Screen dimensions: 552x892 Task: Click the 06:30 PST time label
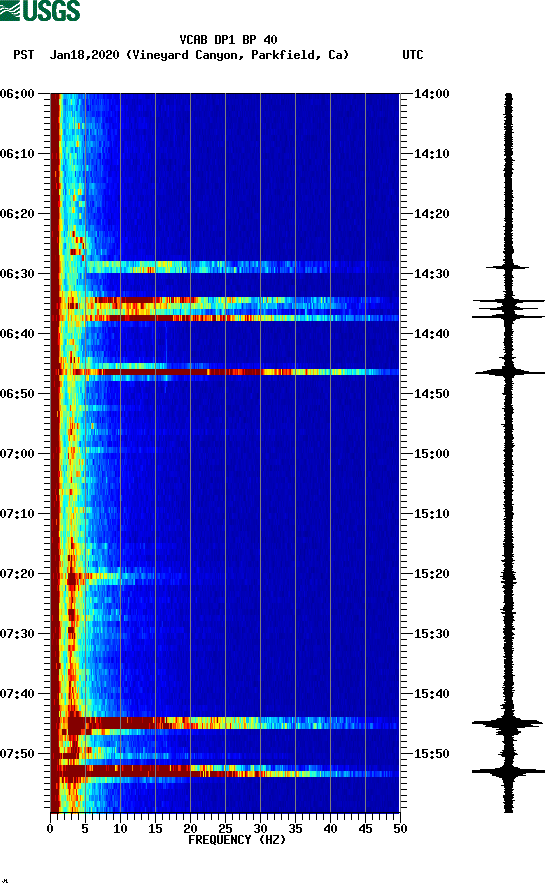17,274
